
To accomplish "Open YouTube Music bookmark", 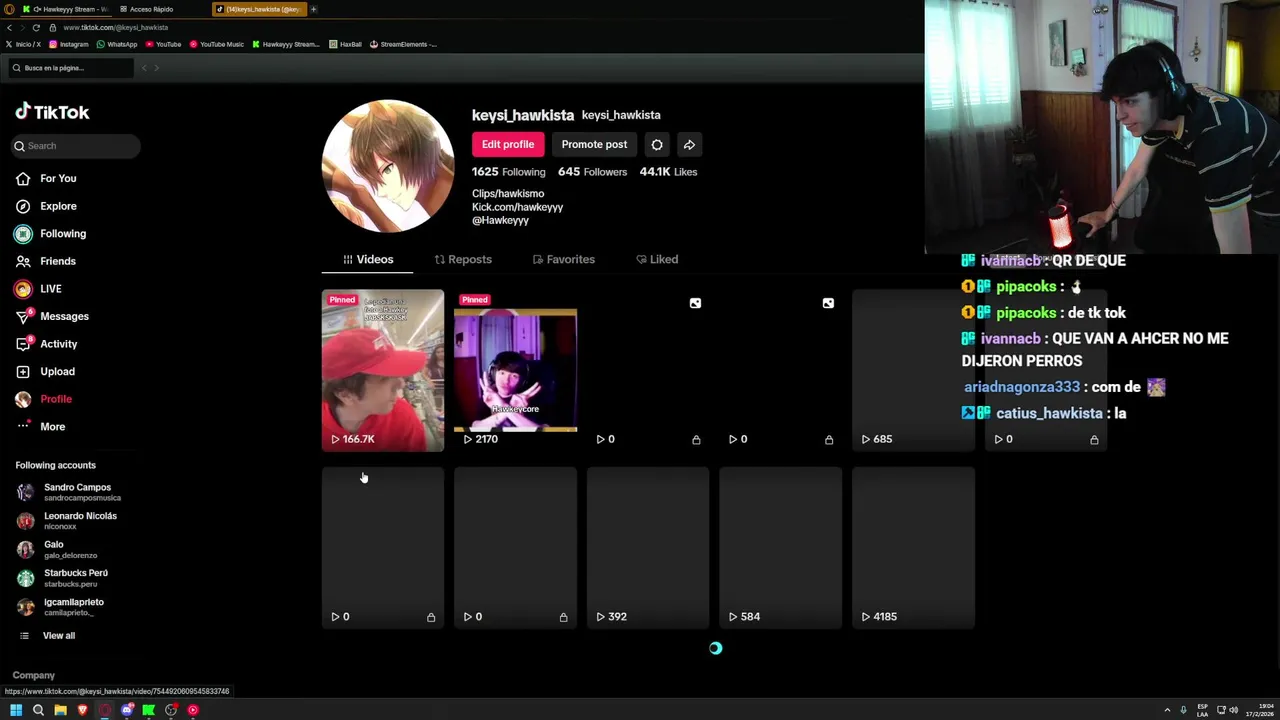I will [216, 44].
